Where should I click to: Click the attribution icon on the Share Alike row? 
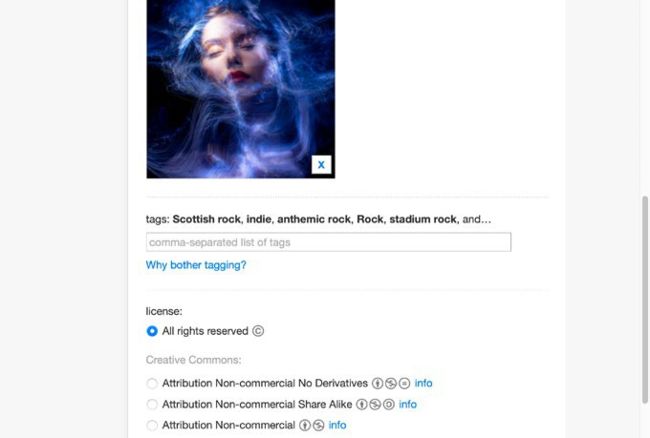click(362, 404)
